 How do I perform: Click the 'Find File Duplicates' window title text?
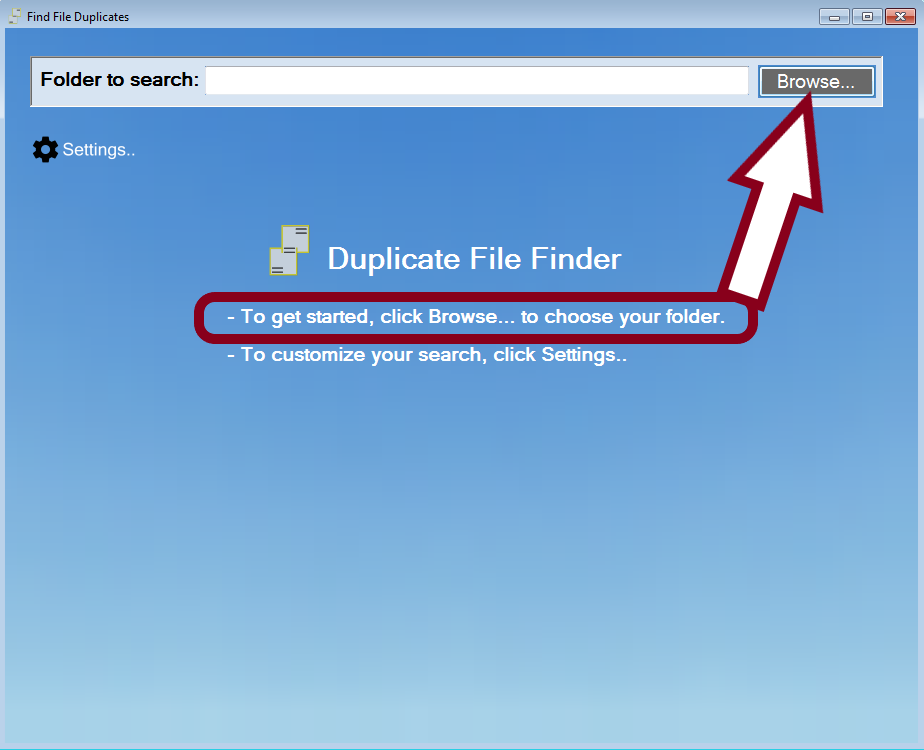pos(78,17)
